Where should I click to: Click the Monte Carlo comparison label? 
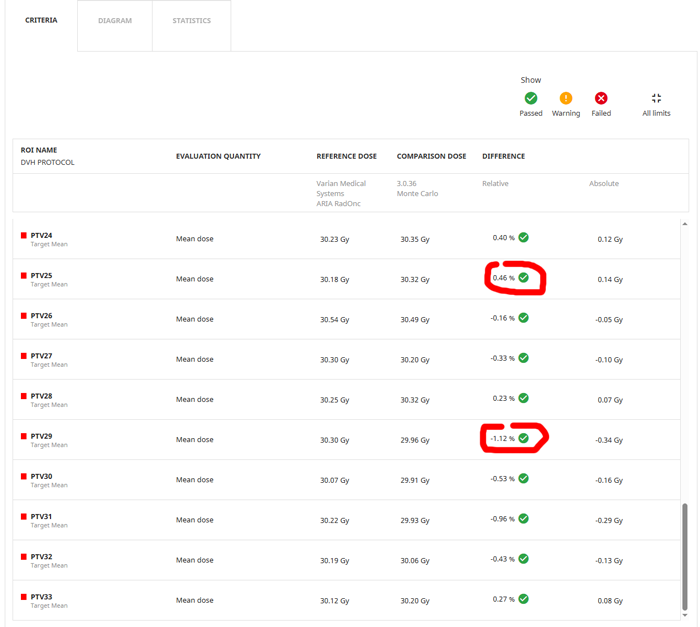417,193
